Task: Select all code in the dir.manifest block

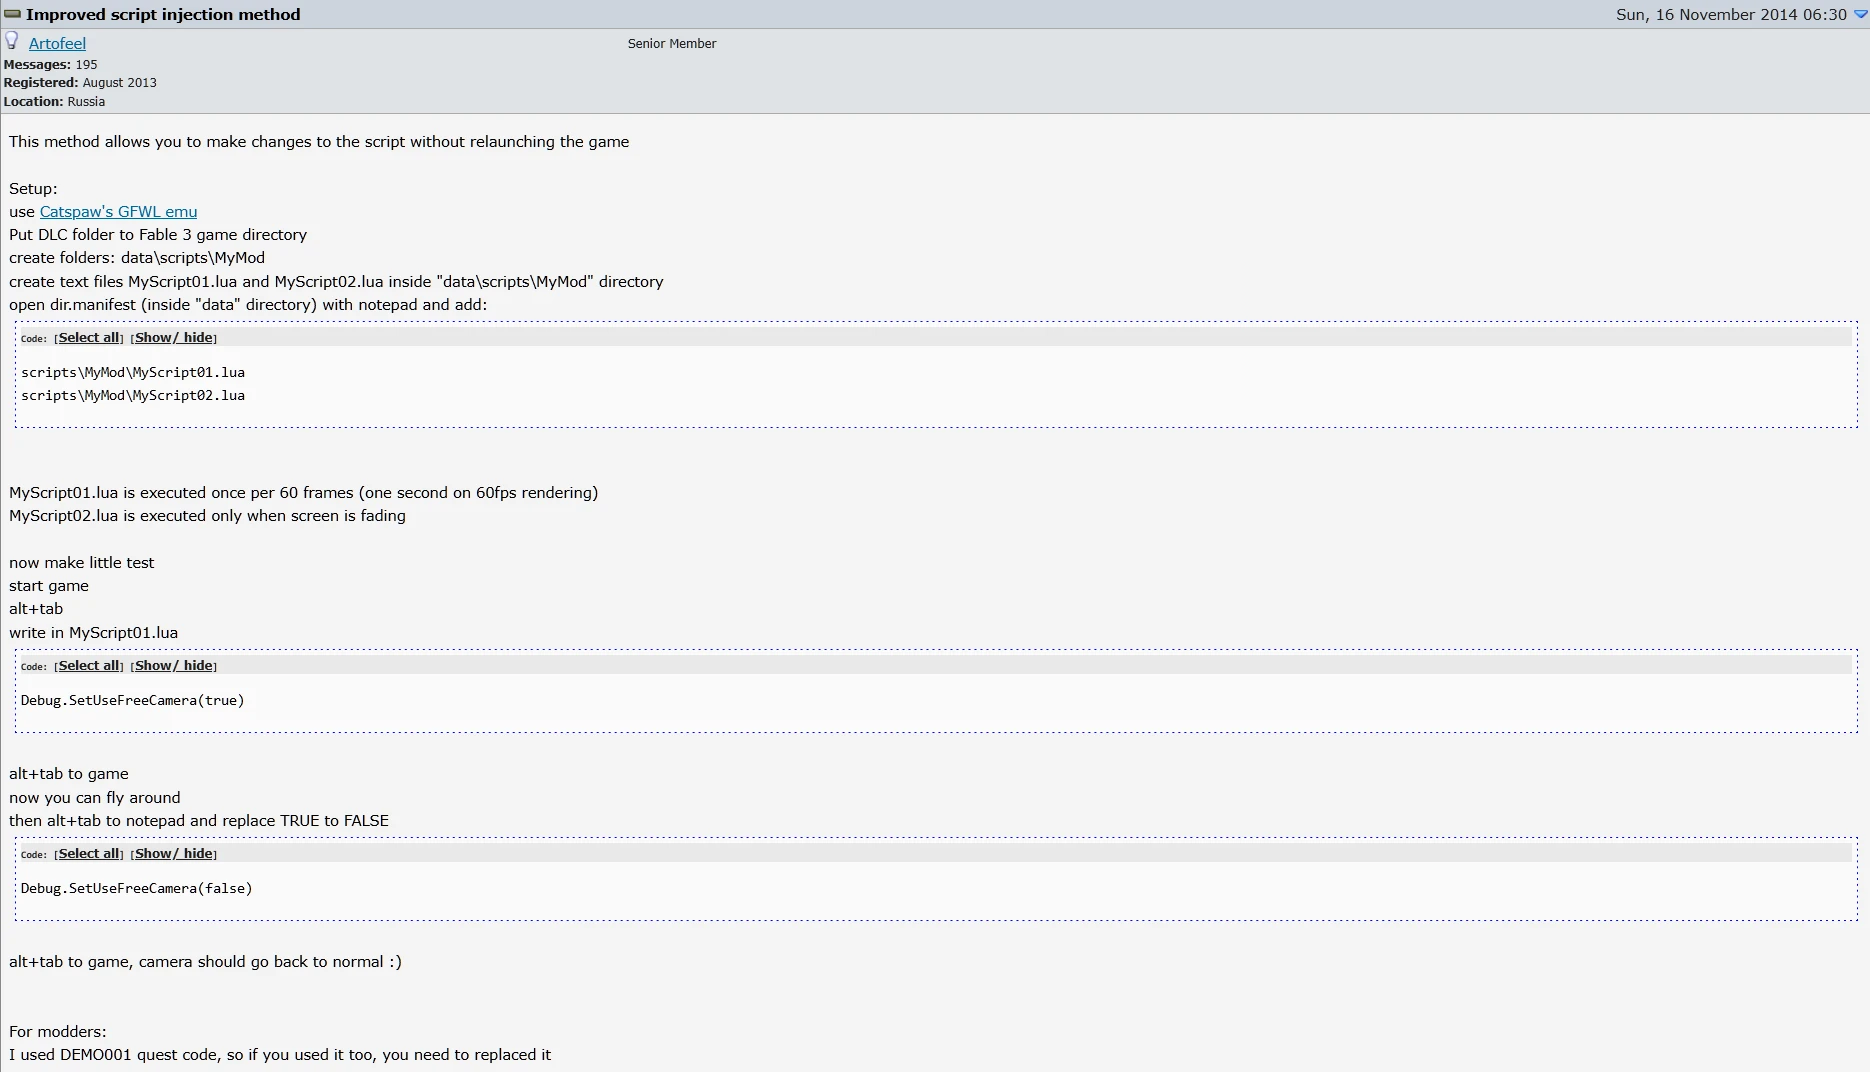Action: pyautogui.click(x=89, y=338)
